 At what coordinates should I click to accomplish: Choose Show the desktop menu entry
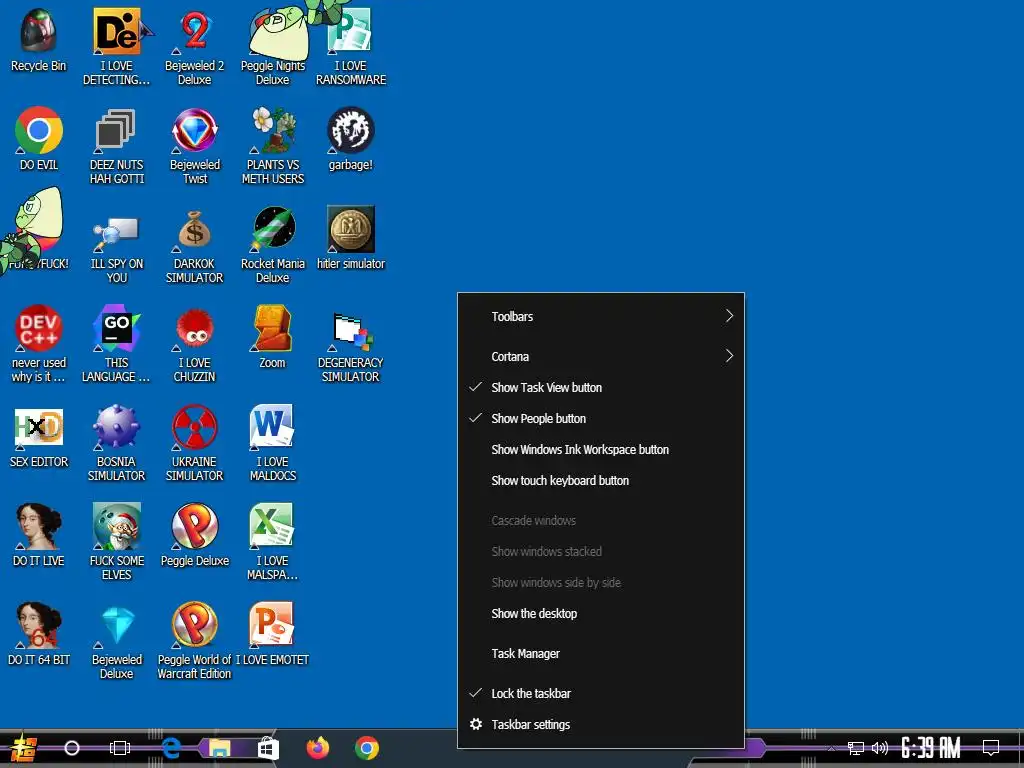point(601,614)
